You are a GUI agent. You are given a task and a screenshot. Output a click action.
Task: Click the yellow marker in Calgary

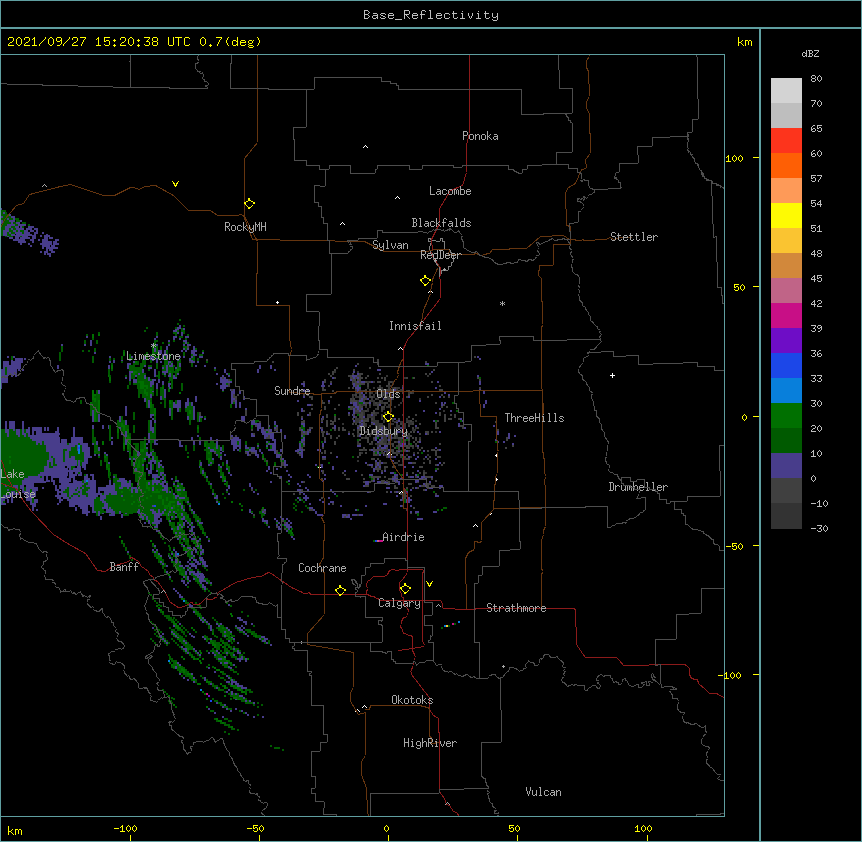tap(405, 589)
